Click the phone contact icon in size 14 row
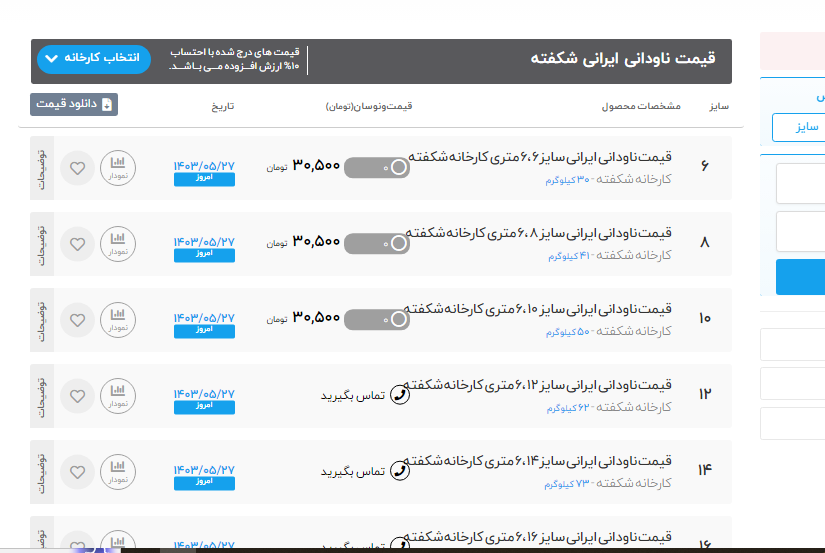 point(399,471)
